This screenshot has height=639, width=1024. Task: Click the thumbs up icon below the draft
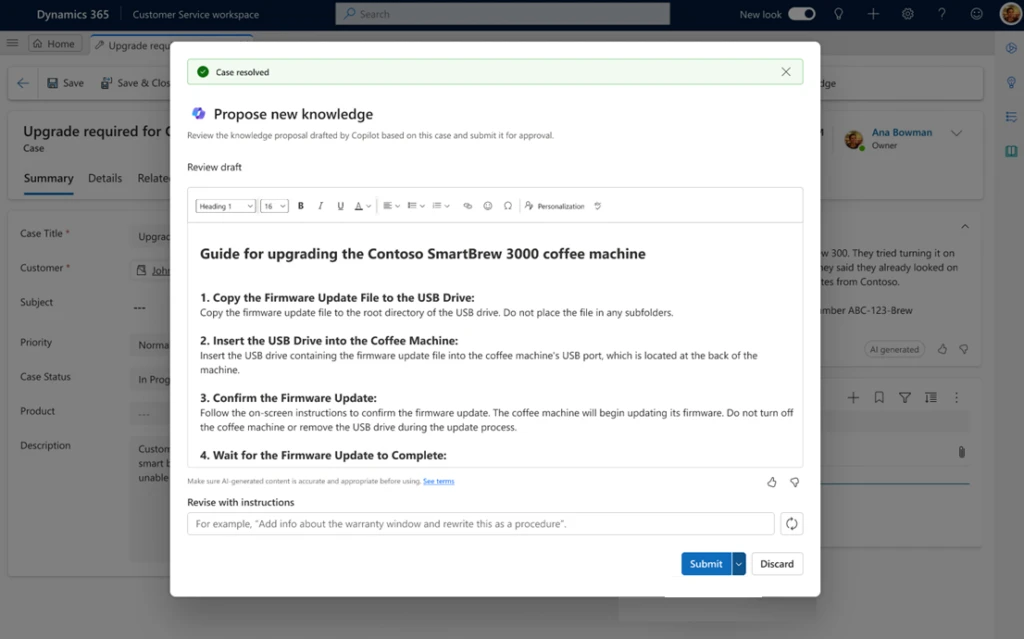point(772,482)
